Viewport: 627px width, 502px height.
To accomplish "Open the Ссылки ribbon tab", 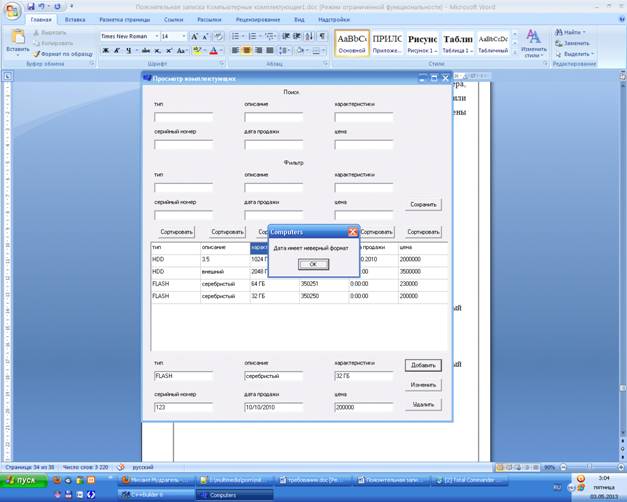I will 173,19.
